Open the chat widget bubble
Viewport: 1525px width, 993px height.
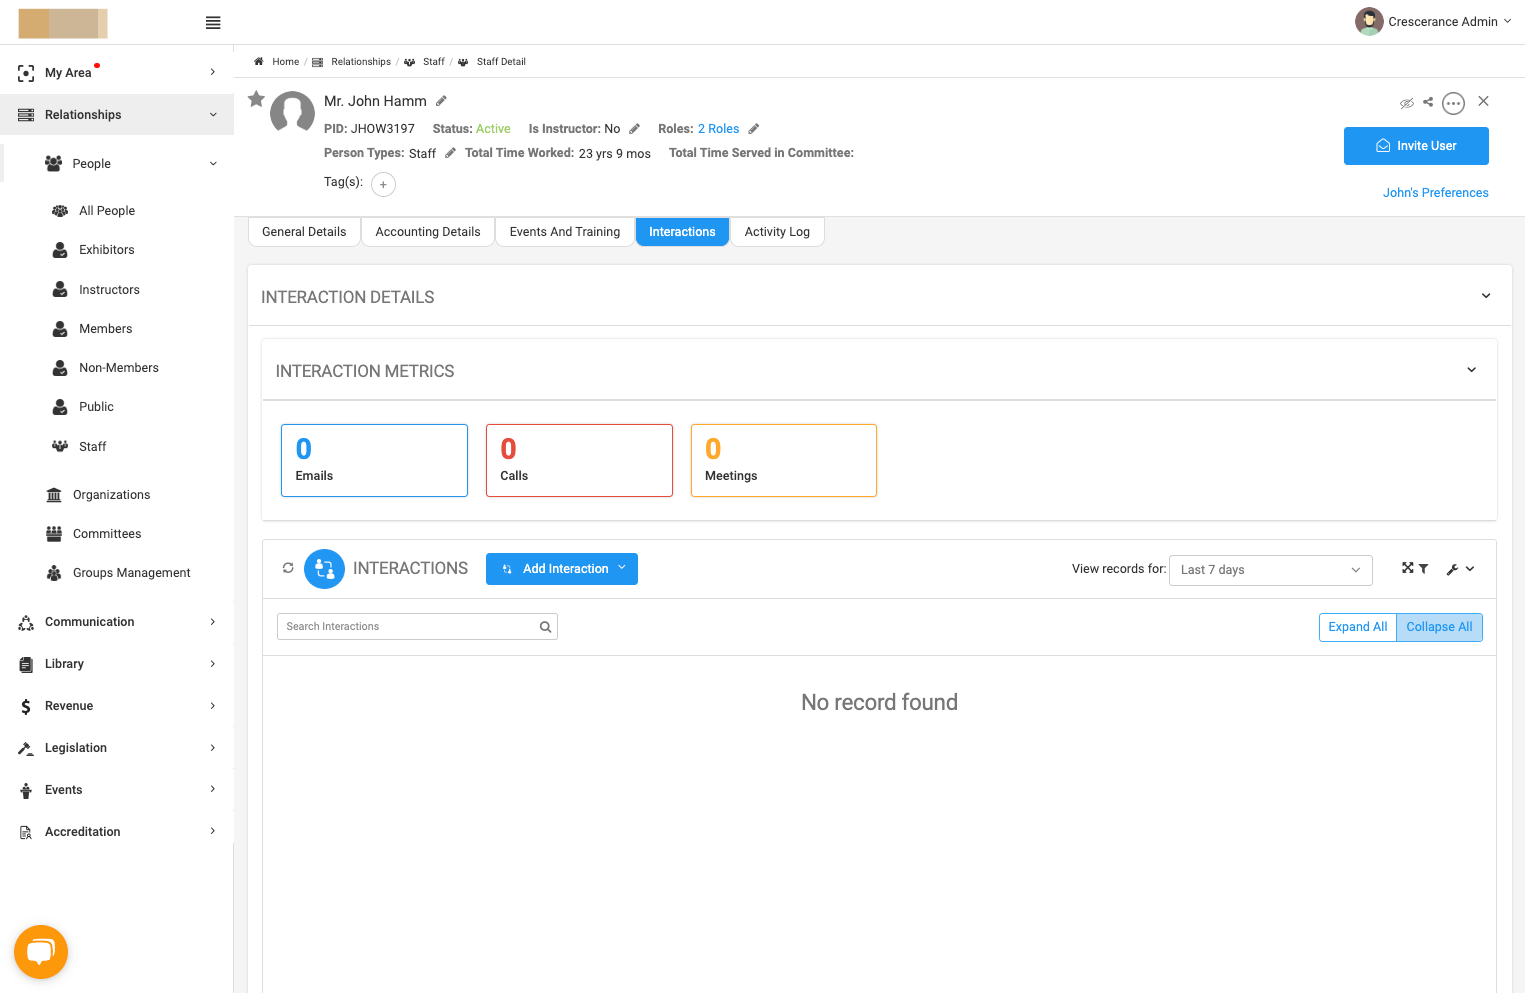pyautogui.click(x=41, y=952)
